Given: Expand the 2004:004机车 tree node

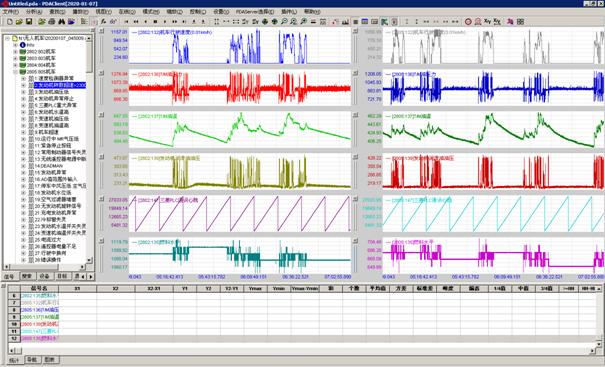Looking at the screenshot, I should pos(15,65).
